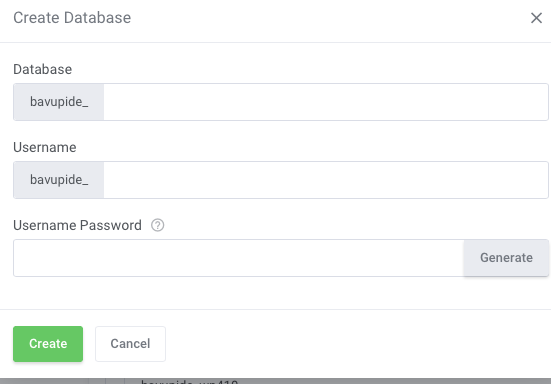Click the Username field label

point(45,148)
